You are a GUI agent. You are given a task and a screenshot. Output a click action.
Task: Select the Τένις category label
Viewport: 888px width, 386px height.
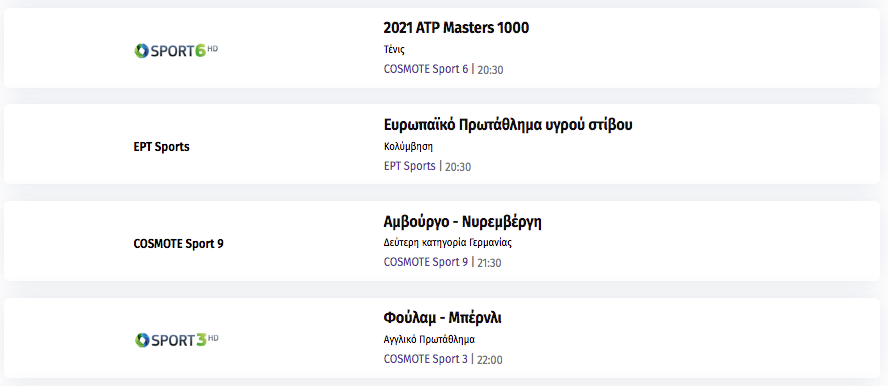coord(394,50)
